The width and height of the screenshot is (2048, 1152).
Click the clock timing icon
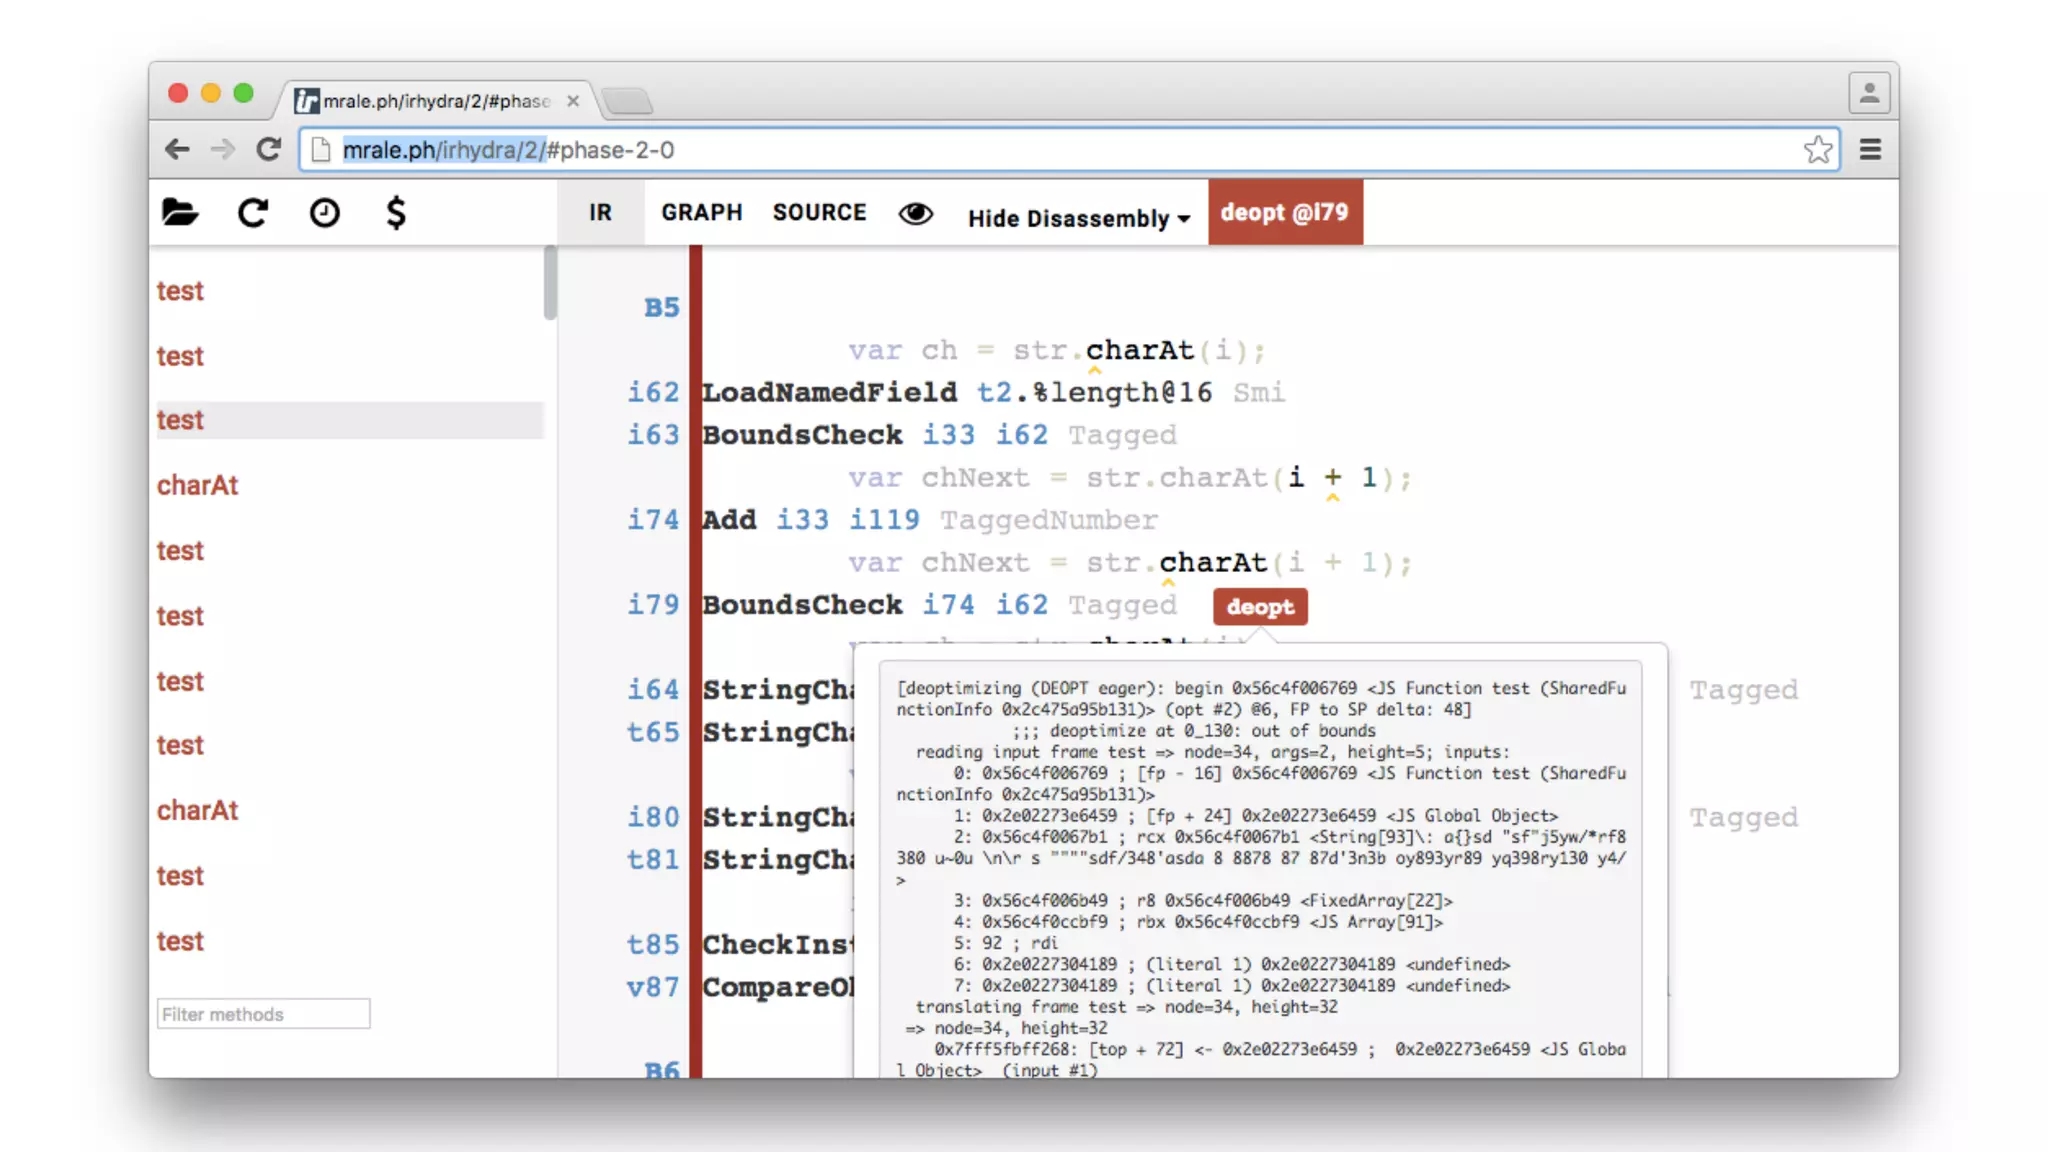pos(324,212)
